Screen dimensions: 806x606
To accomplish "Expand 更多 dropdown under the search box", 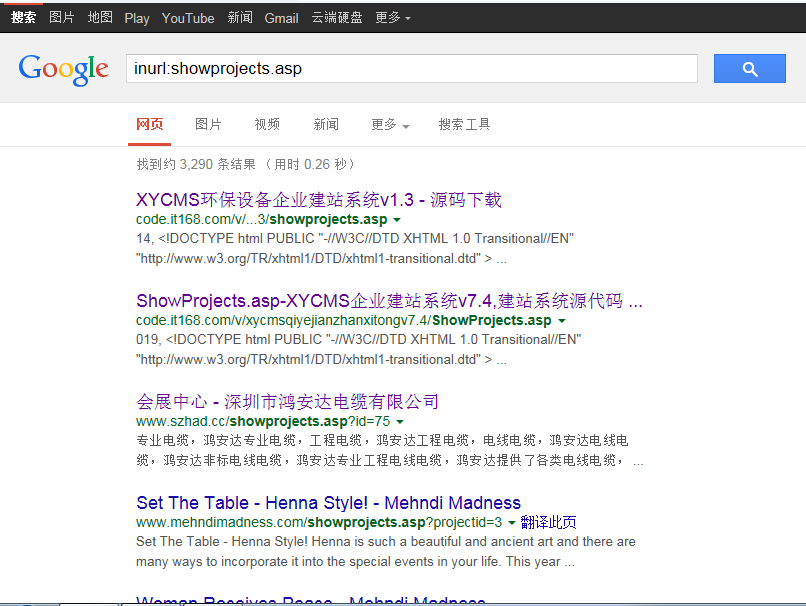I will click(390, 124).
